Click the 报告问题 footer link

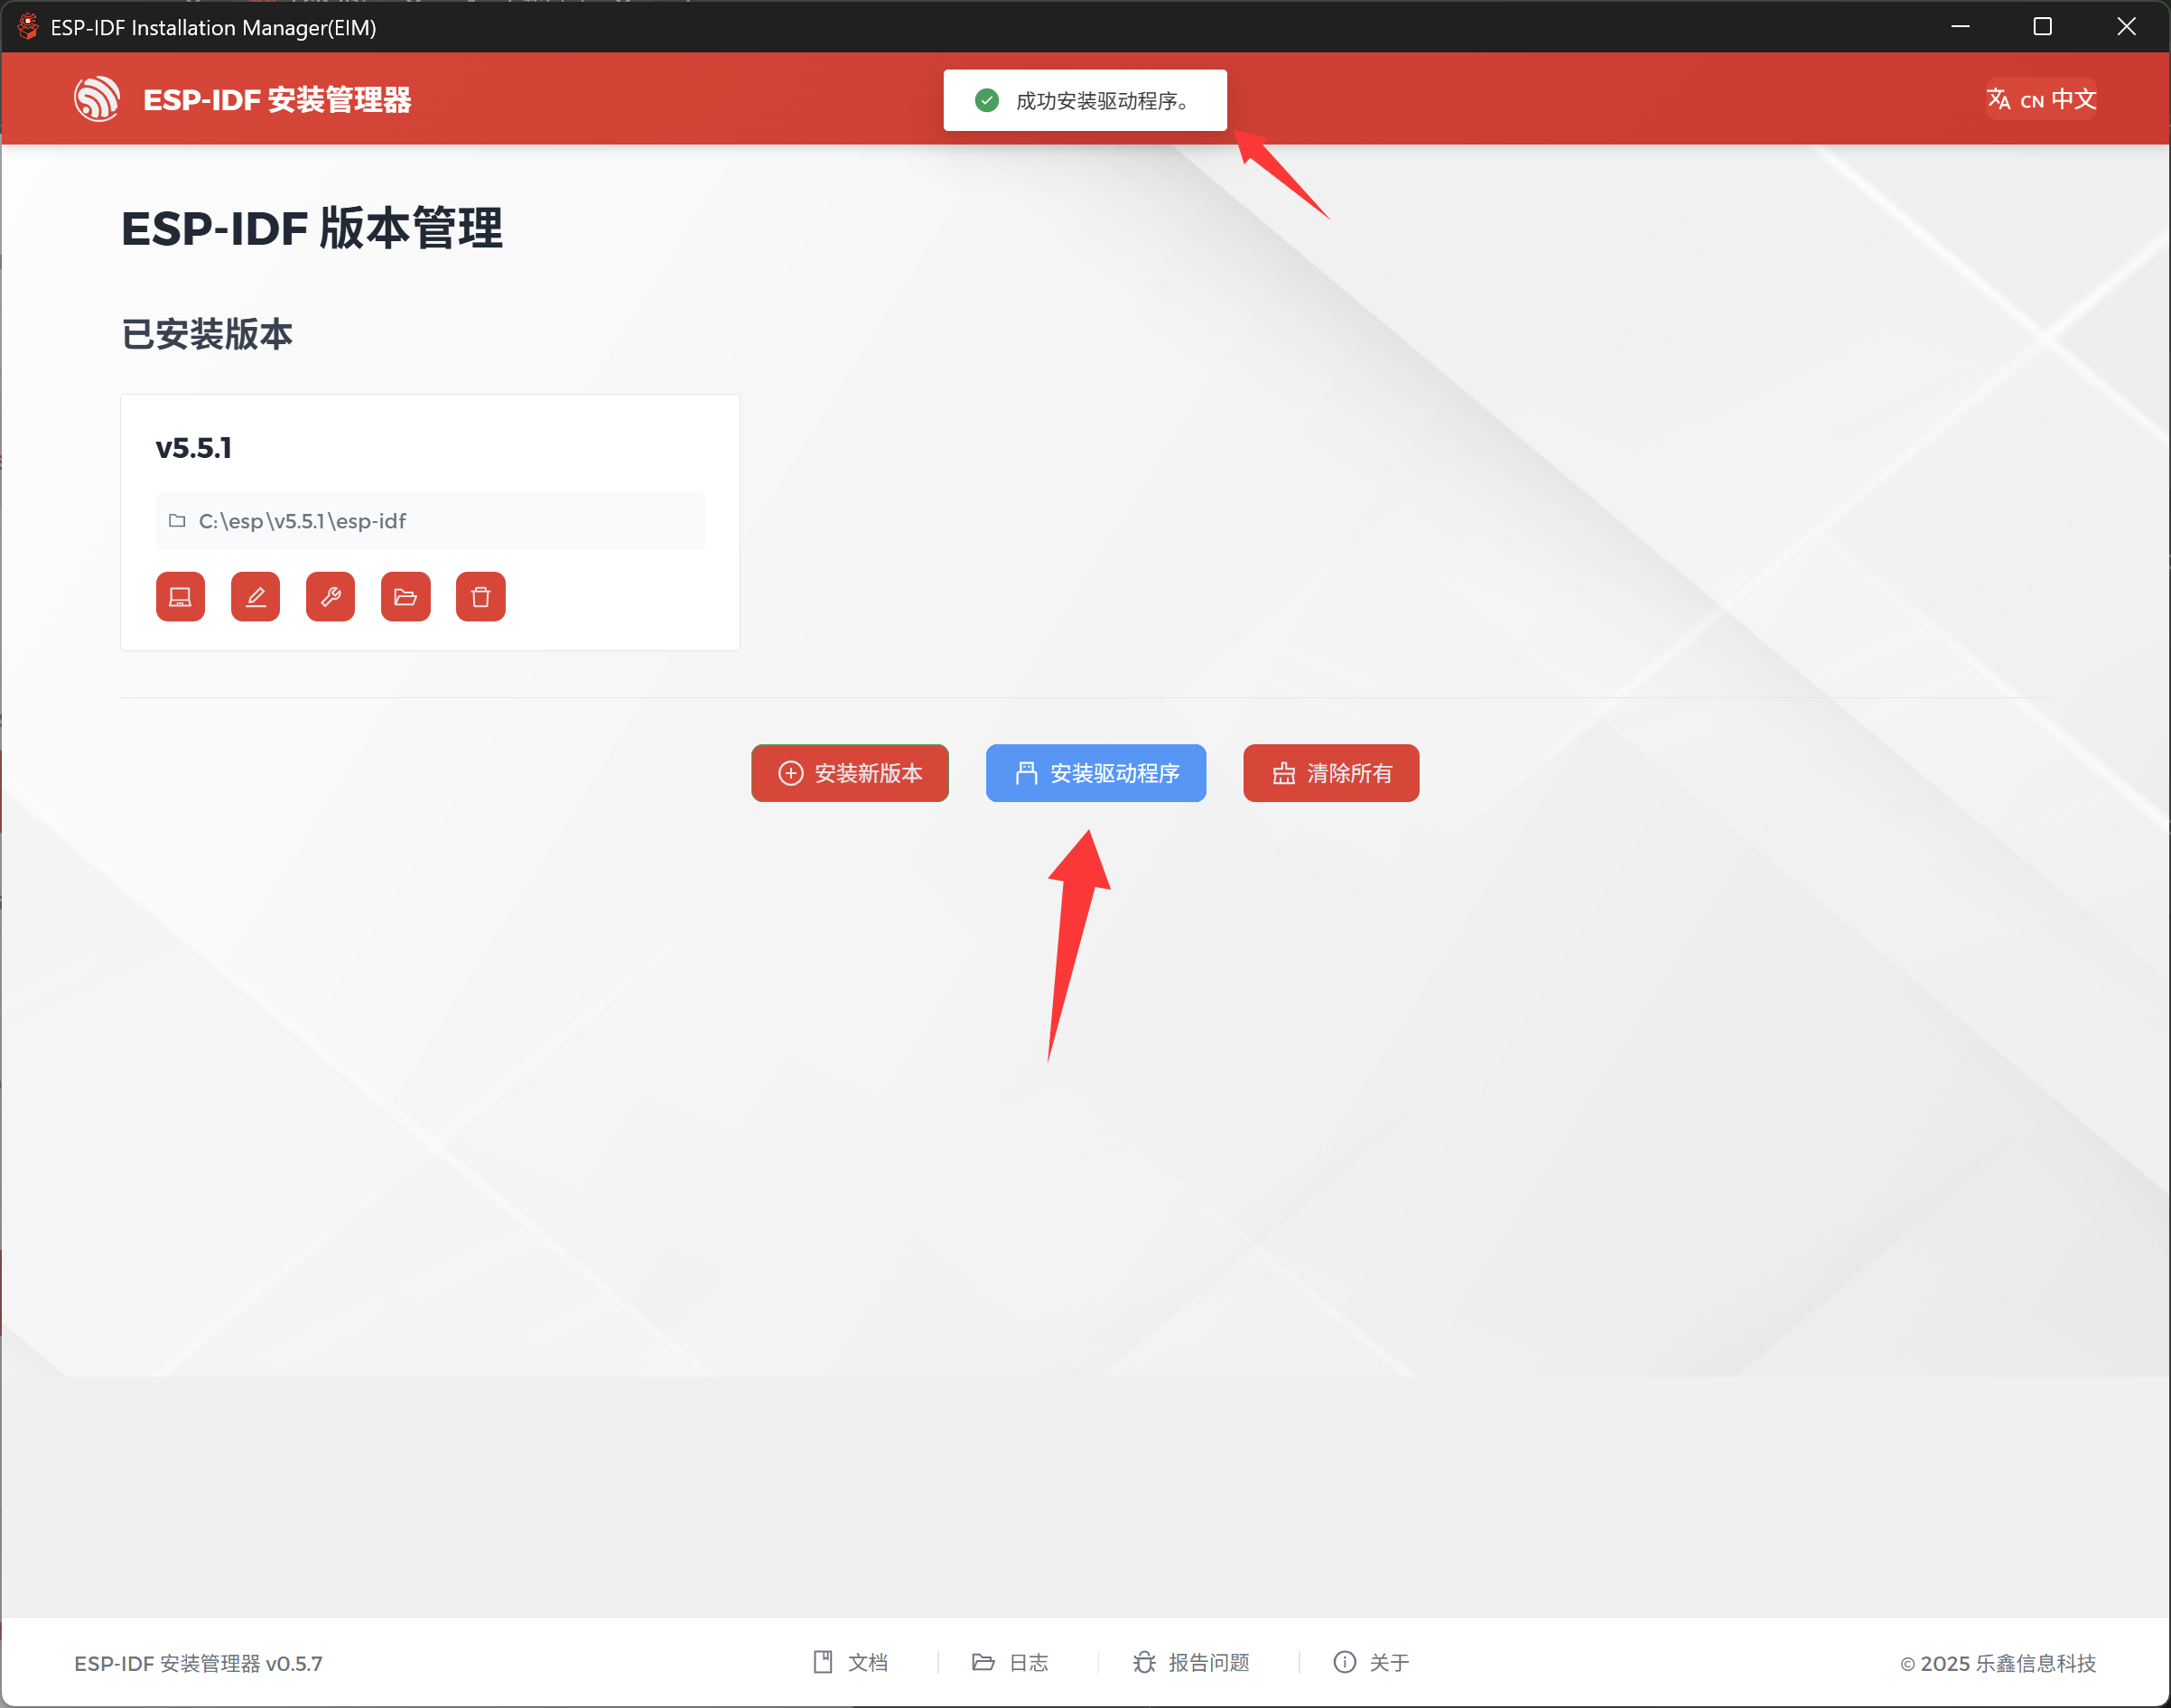coord(1190,1662)
